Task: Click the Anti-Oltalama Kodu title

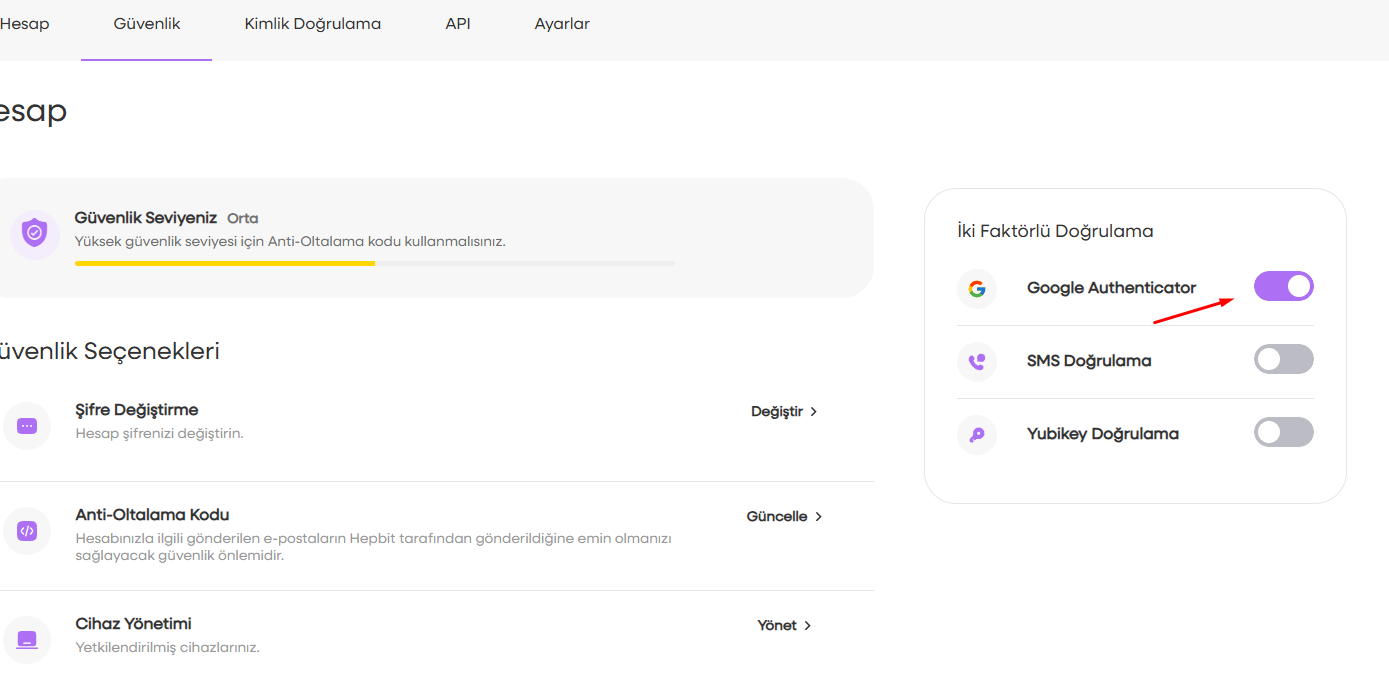Action: click(152, 515)
